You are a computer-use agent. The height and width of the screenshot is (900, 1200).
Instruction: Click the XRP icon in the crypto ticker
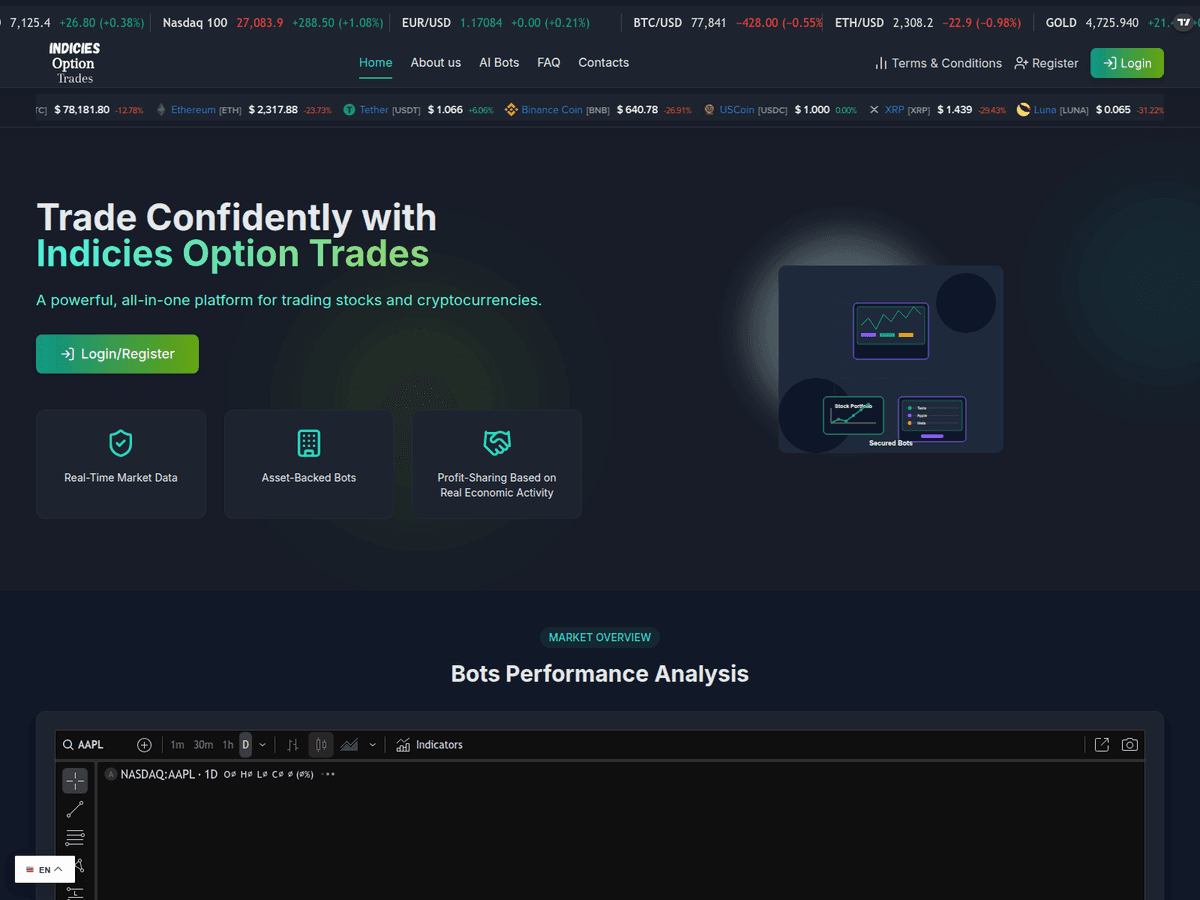pos(874,110)
